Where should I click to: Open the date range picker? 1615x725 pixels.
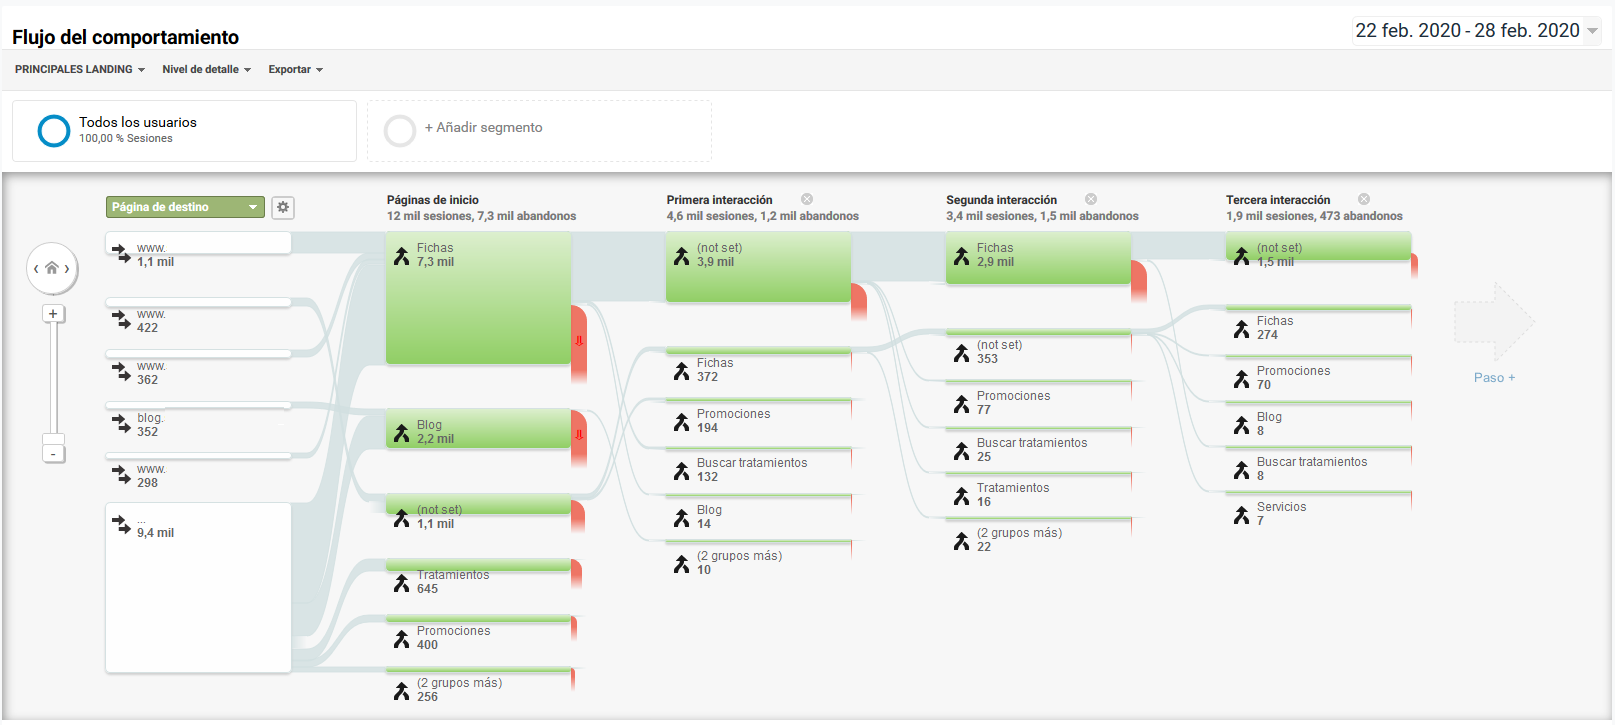tap(1476, 31)
